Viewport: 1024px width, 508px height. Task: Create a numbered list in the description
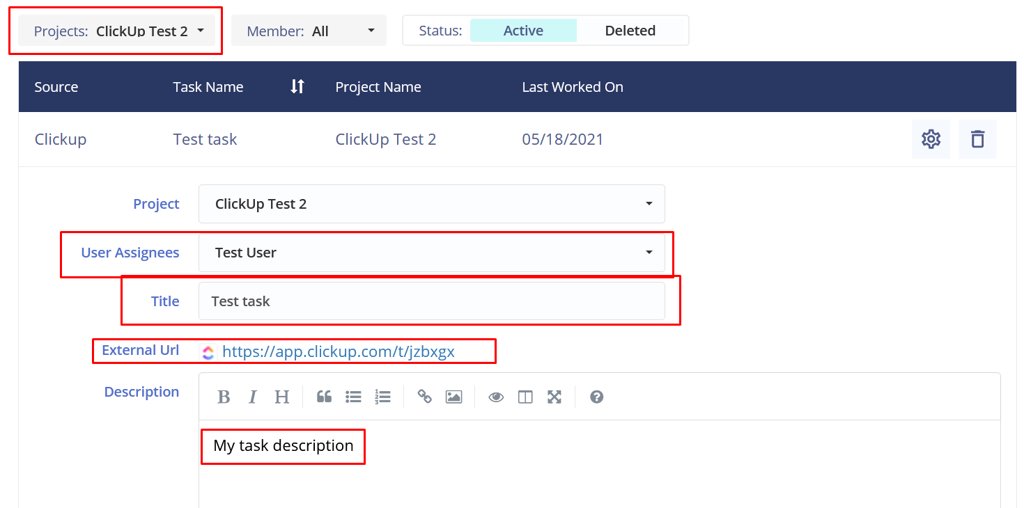pos(382,397)
